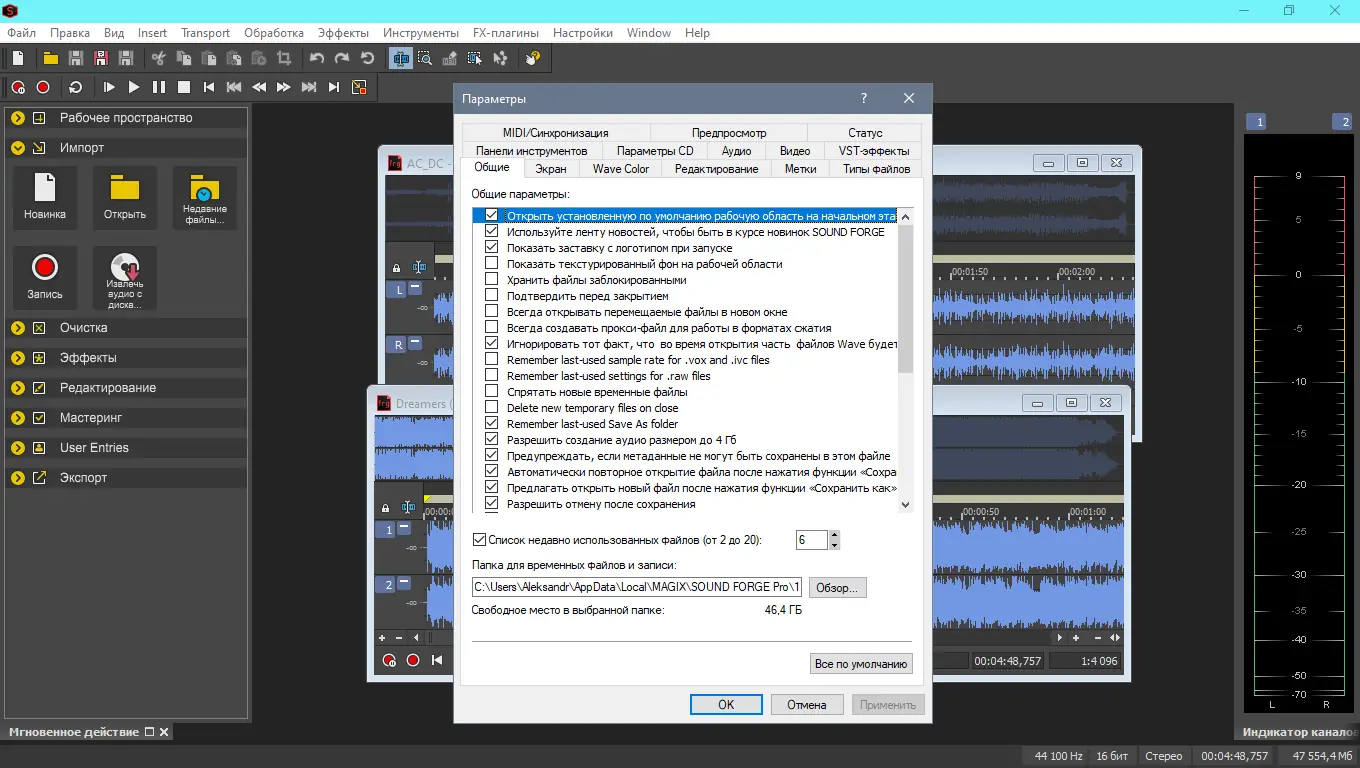This screenshot has height=768, width=1360.
Task: Enable Подтвердить перед закрытием checkbox
Action: point(491,296)
